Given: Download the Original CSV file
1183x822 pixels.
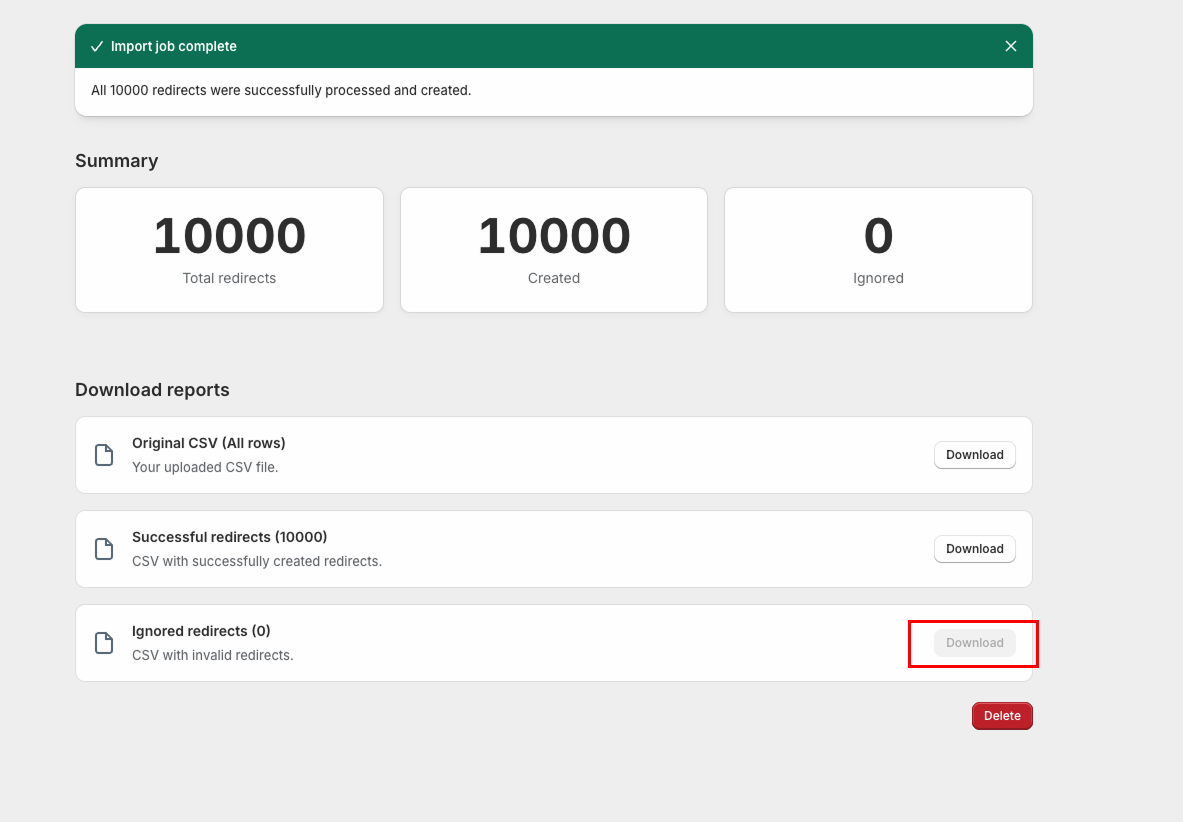Looking at the screenshot, I should (974, 454).
